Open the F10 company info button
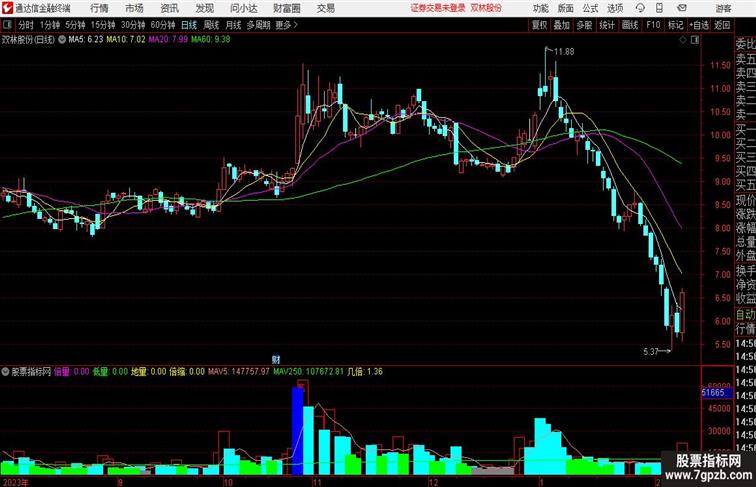The image size is (756, 487). click(653, 25)
